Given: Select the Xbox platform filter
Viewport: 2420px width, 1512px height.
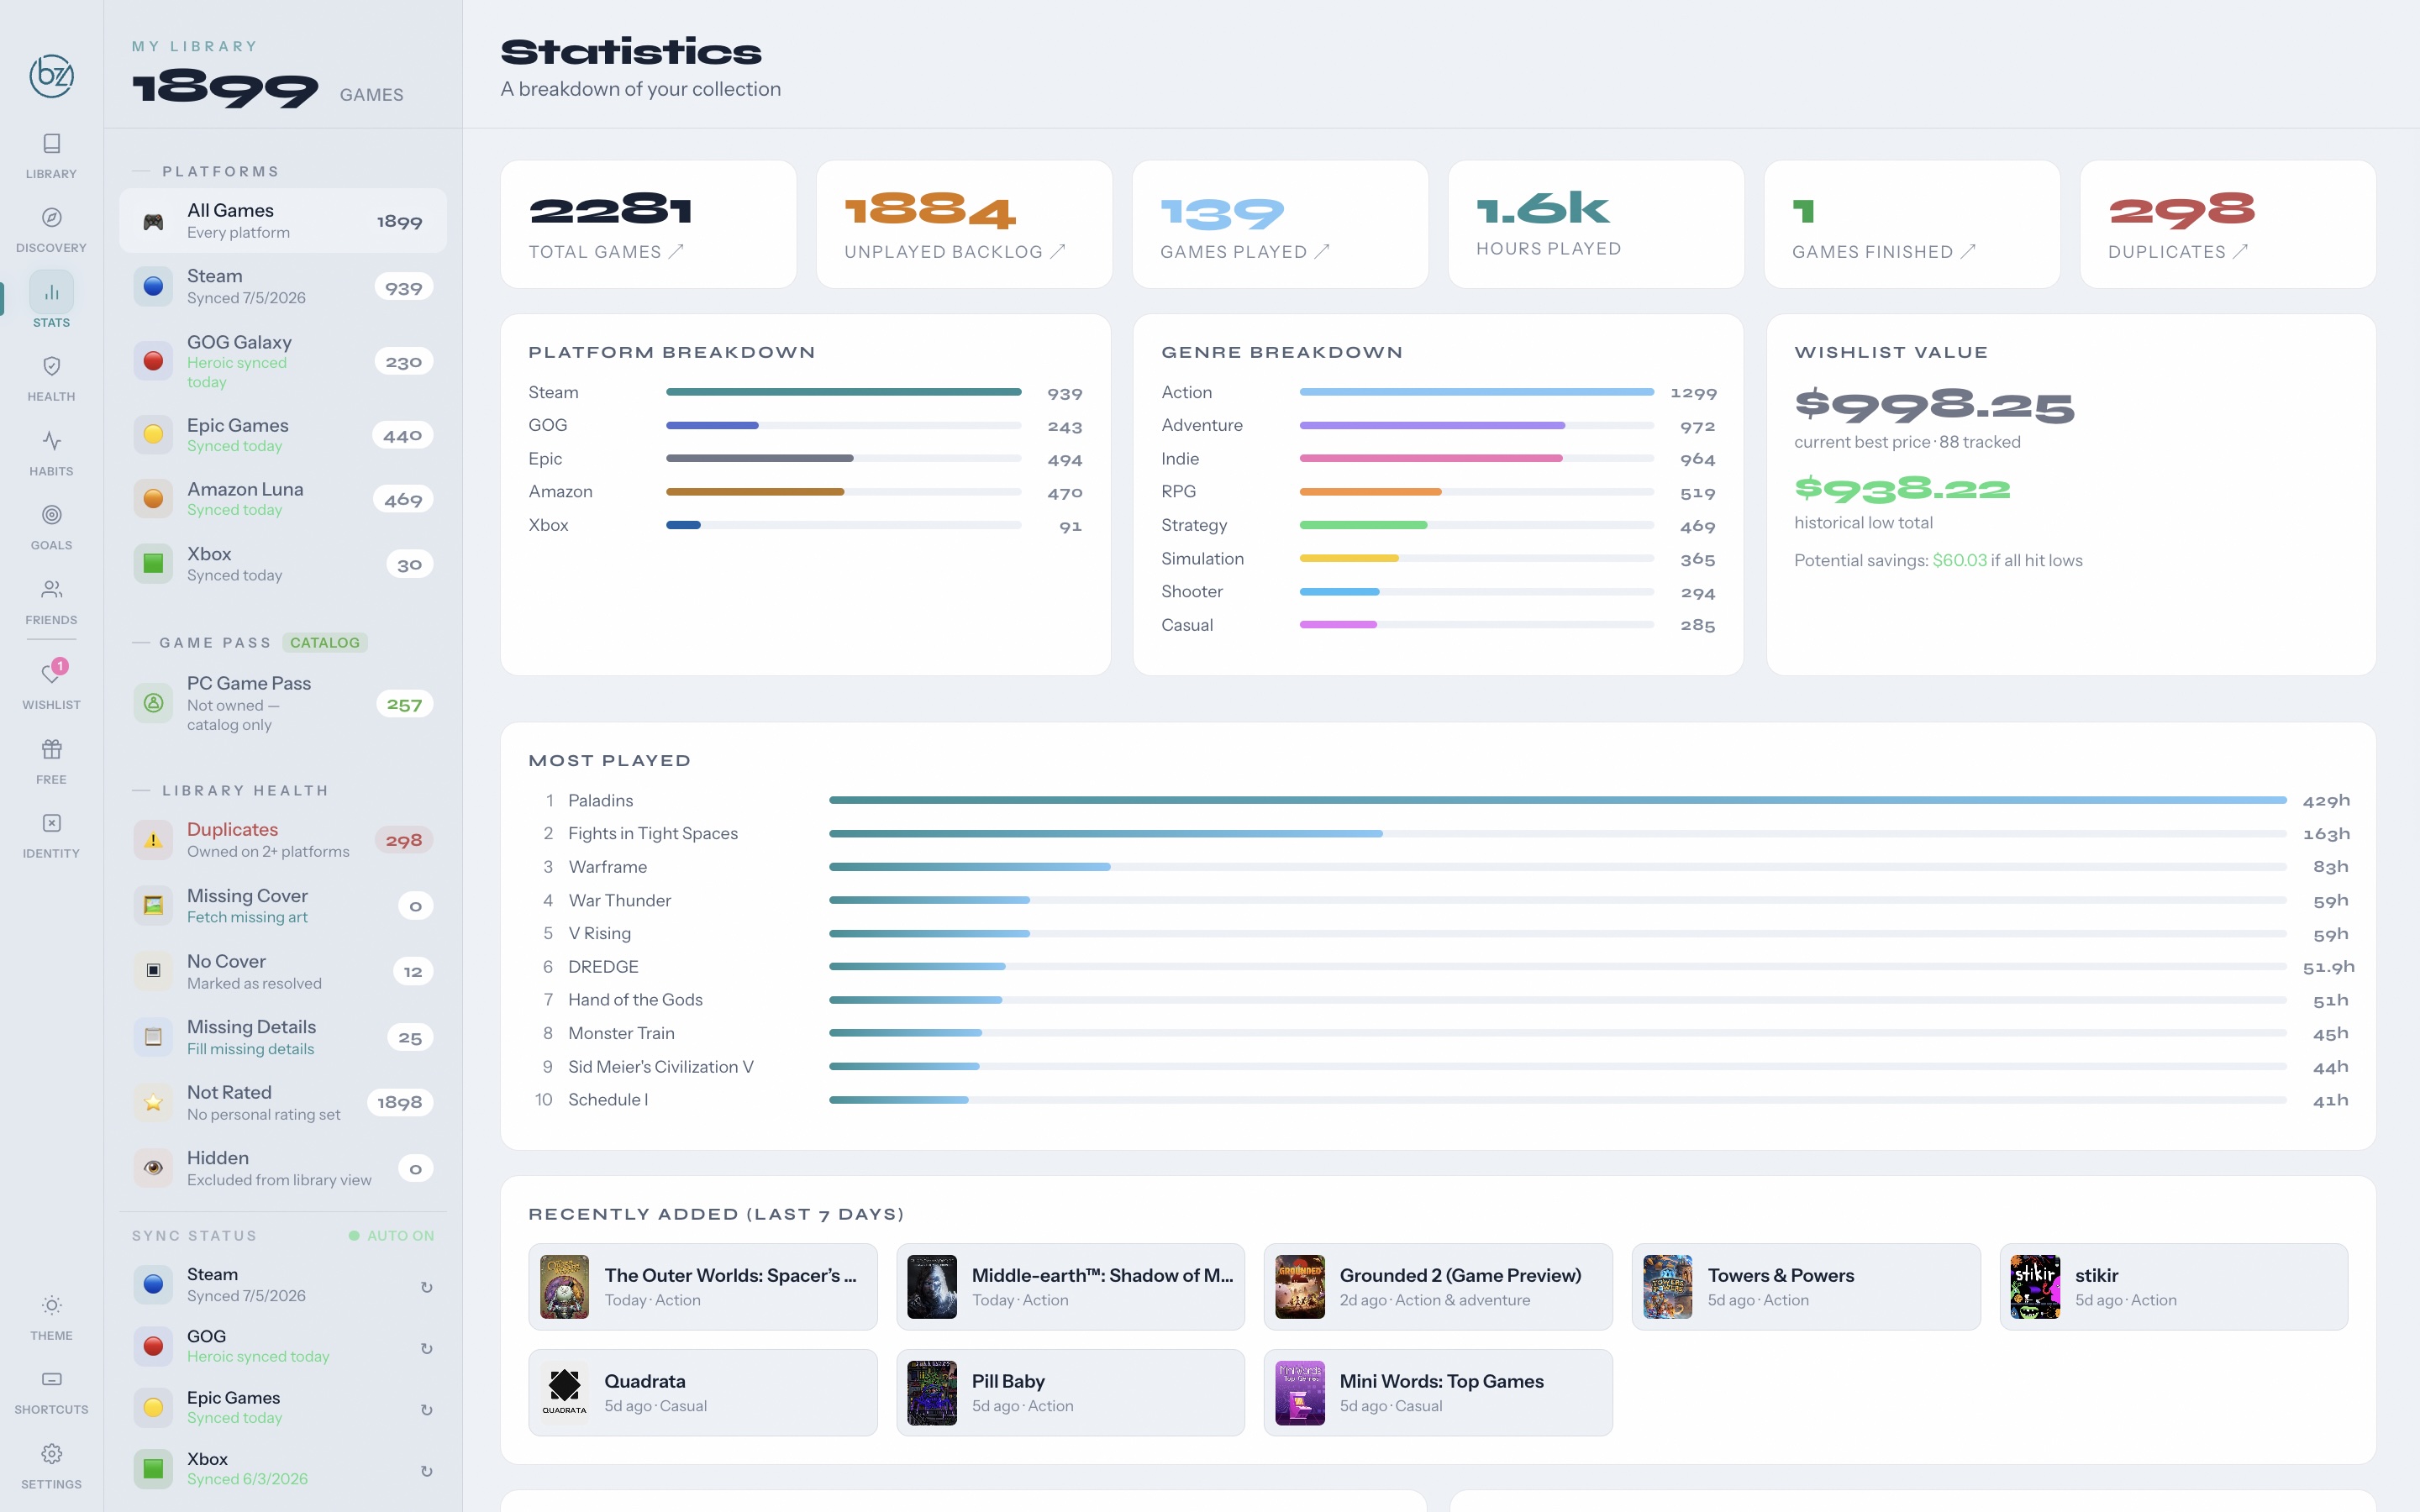Looking at the screenshot, I should click(x=283, y=564).
